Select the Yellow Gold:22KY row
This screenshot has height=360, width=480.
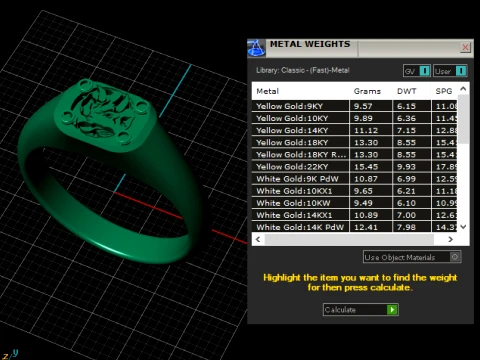click(x=354, y=167)
